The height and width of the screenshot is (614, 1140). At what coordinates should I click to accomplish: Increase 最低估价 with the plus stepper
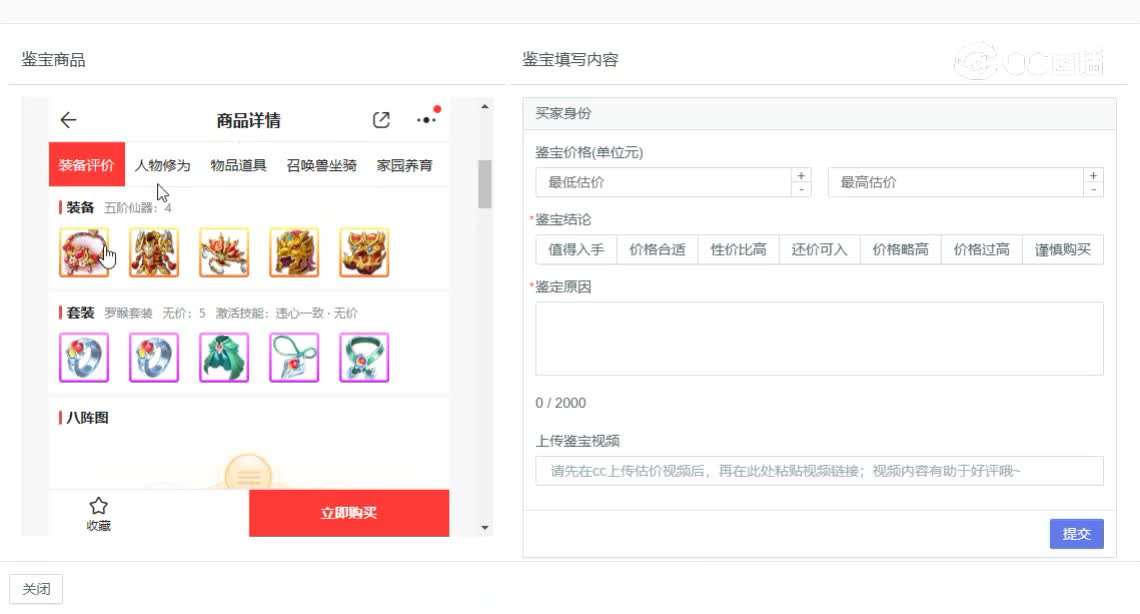point(801,175)
